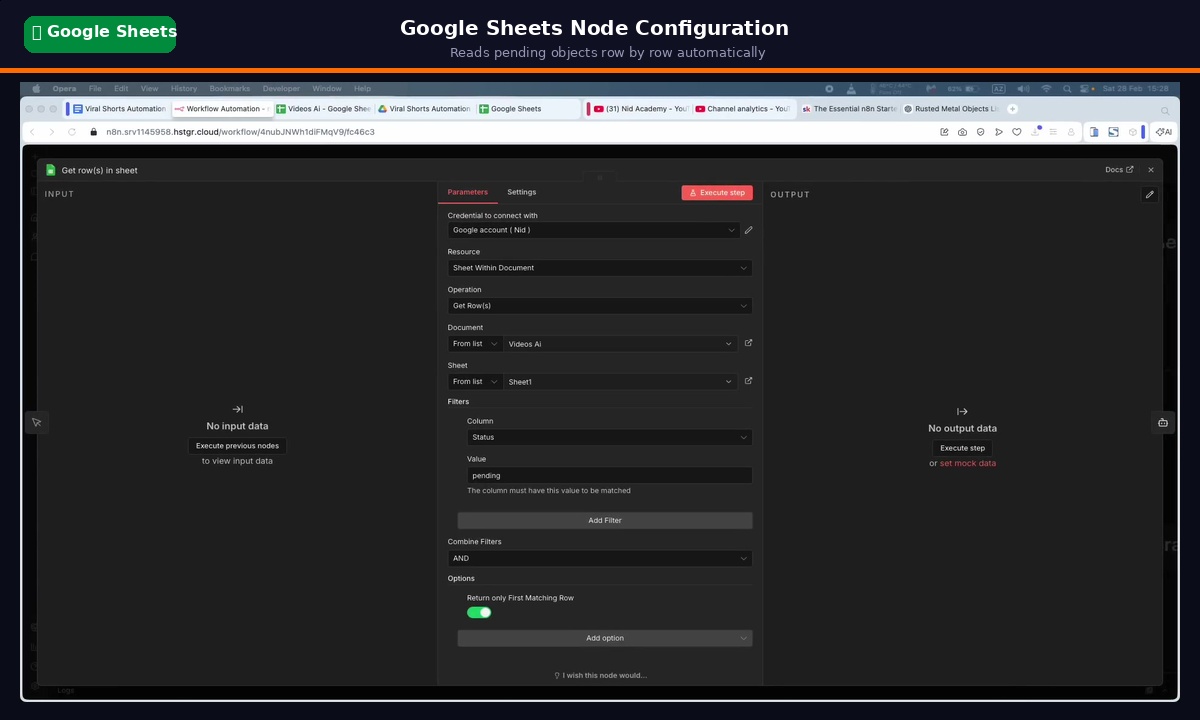Switch to Videos Ai Google Sheets browser tab
The height and width of the screenshot is (720, 1200).
click(x=324, y=109)
